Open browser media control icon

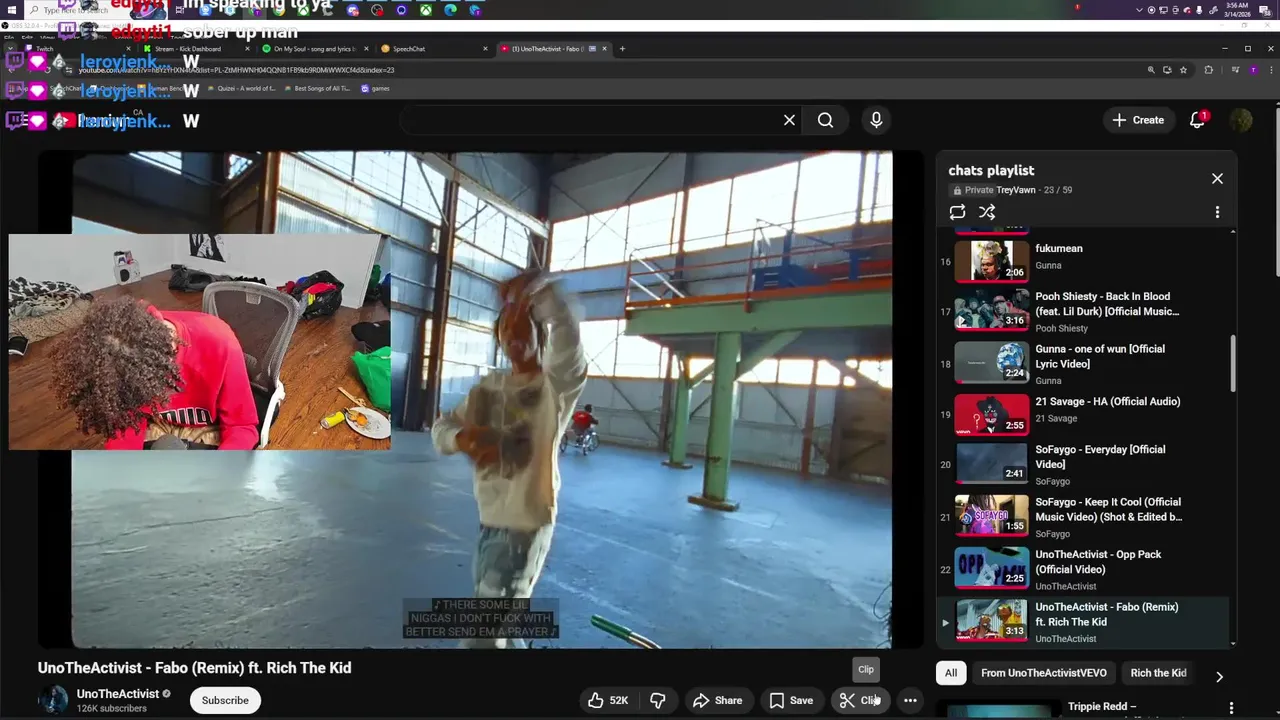(1235, 70)
